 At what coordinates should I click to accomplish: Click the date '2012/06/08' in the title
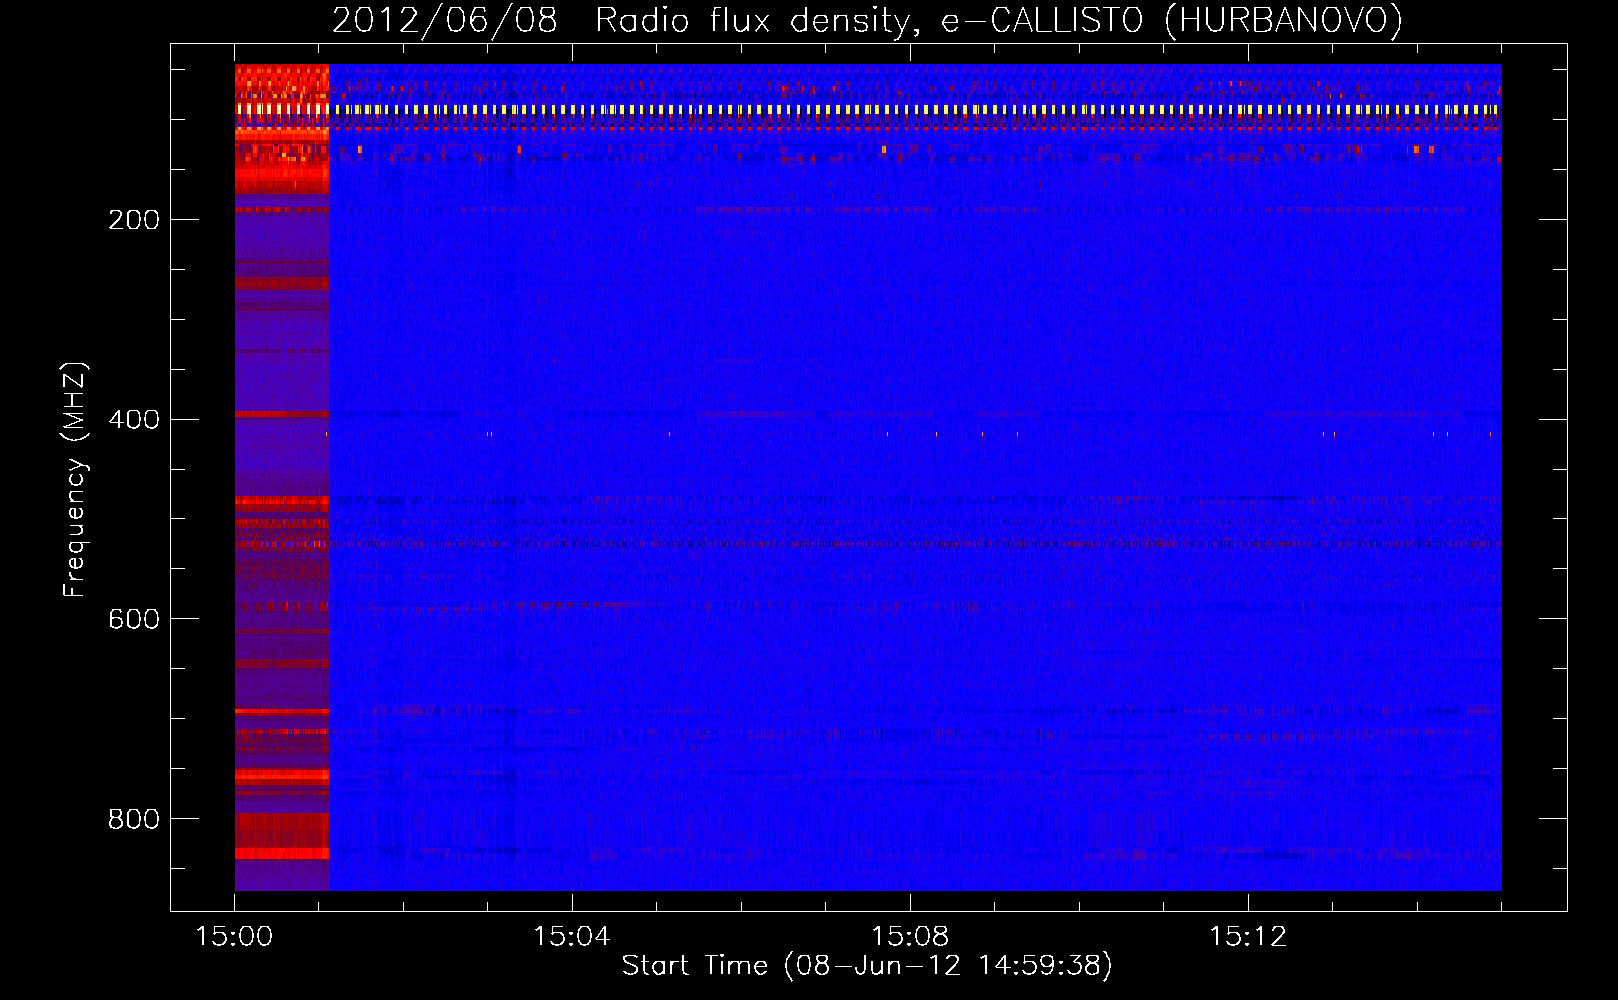coord(445,20)
